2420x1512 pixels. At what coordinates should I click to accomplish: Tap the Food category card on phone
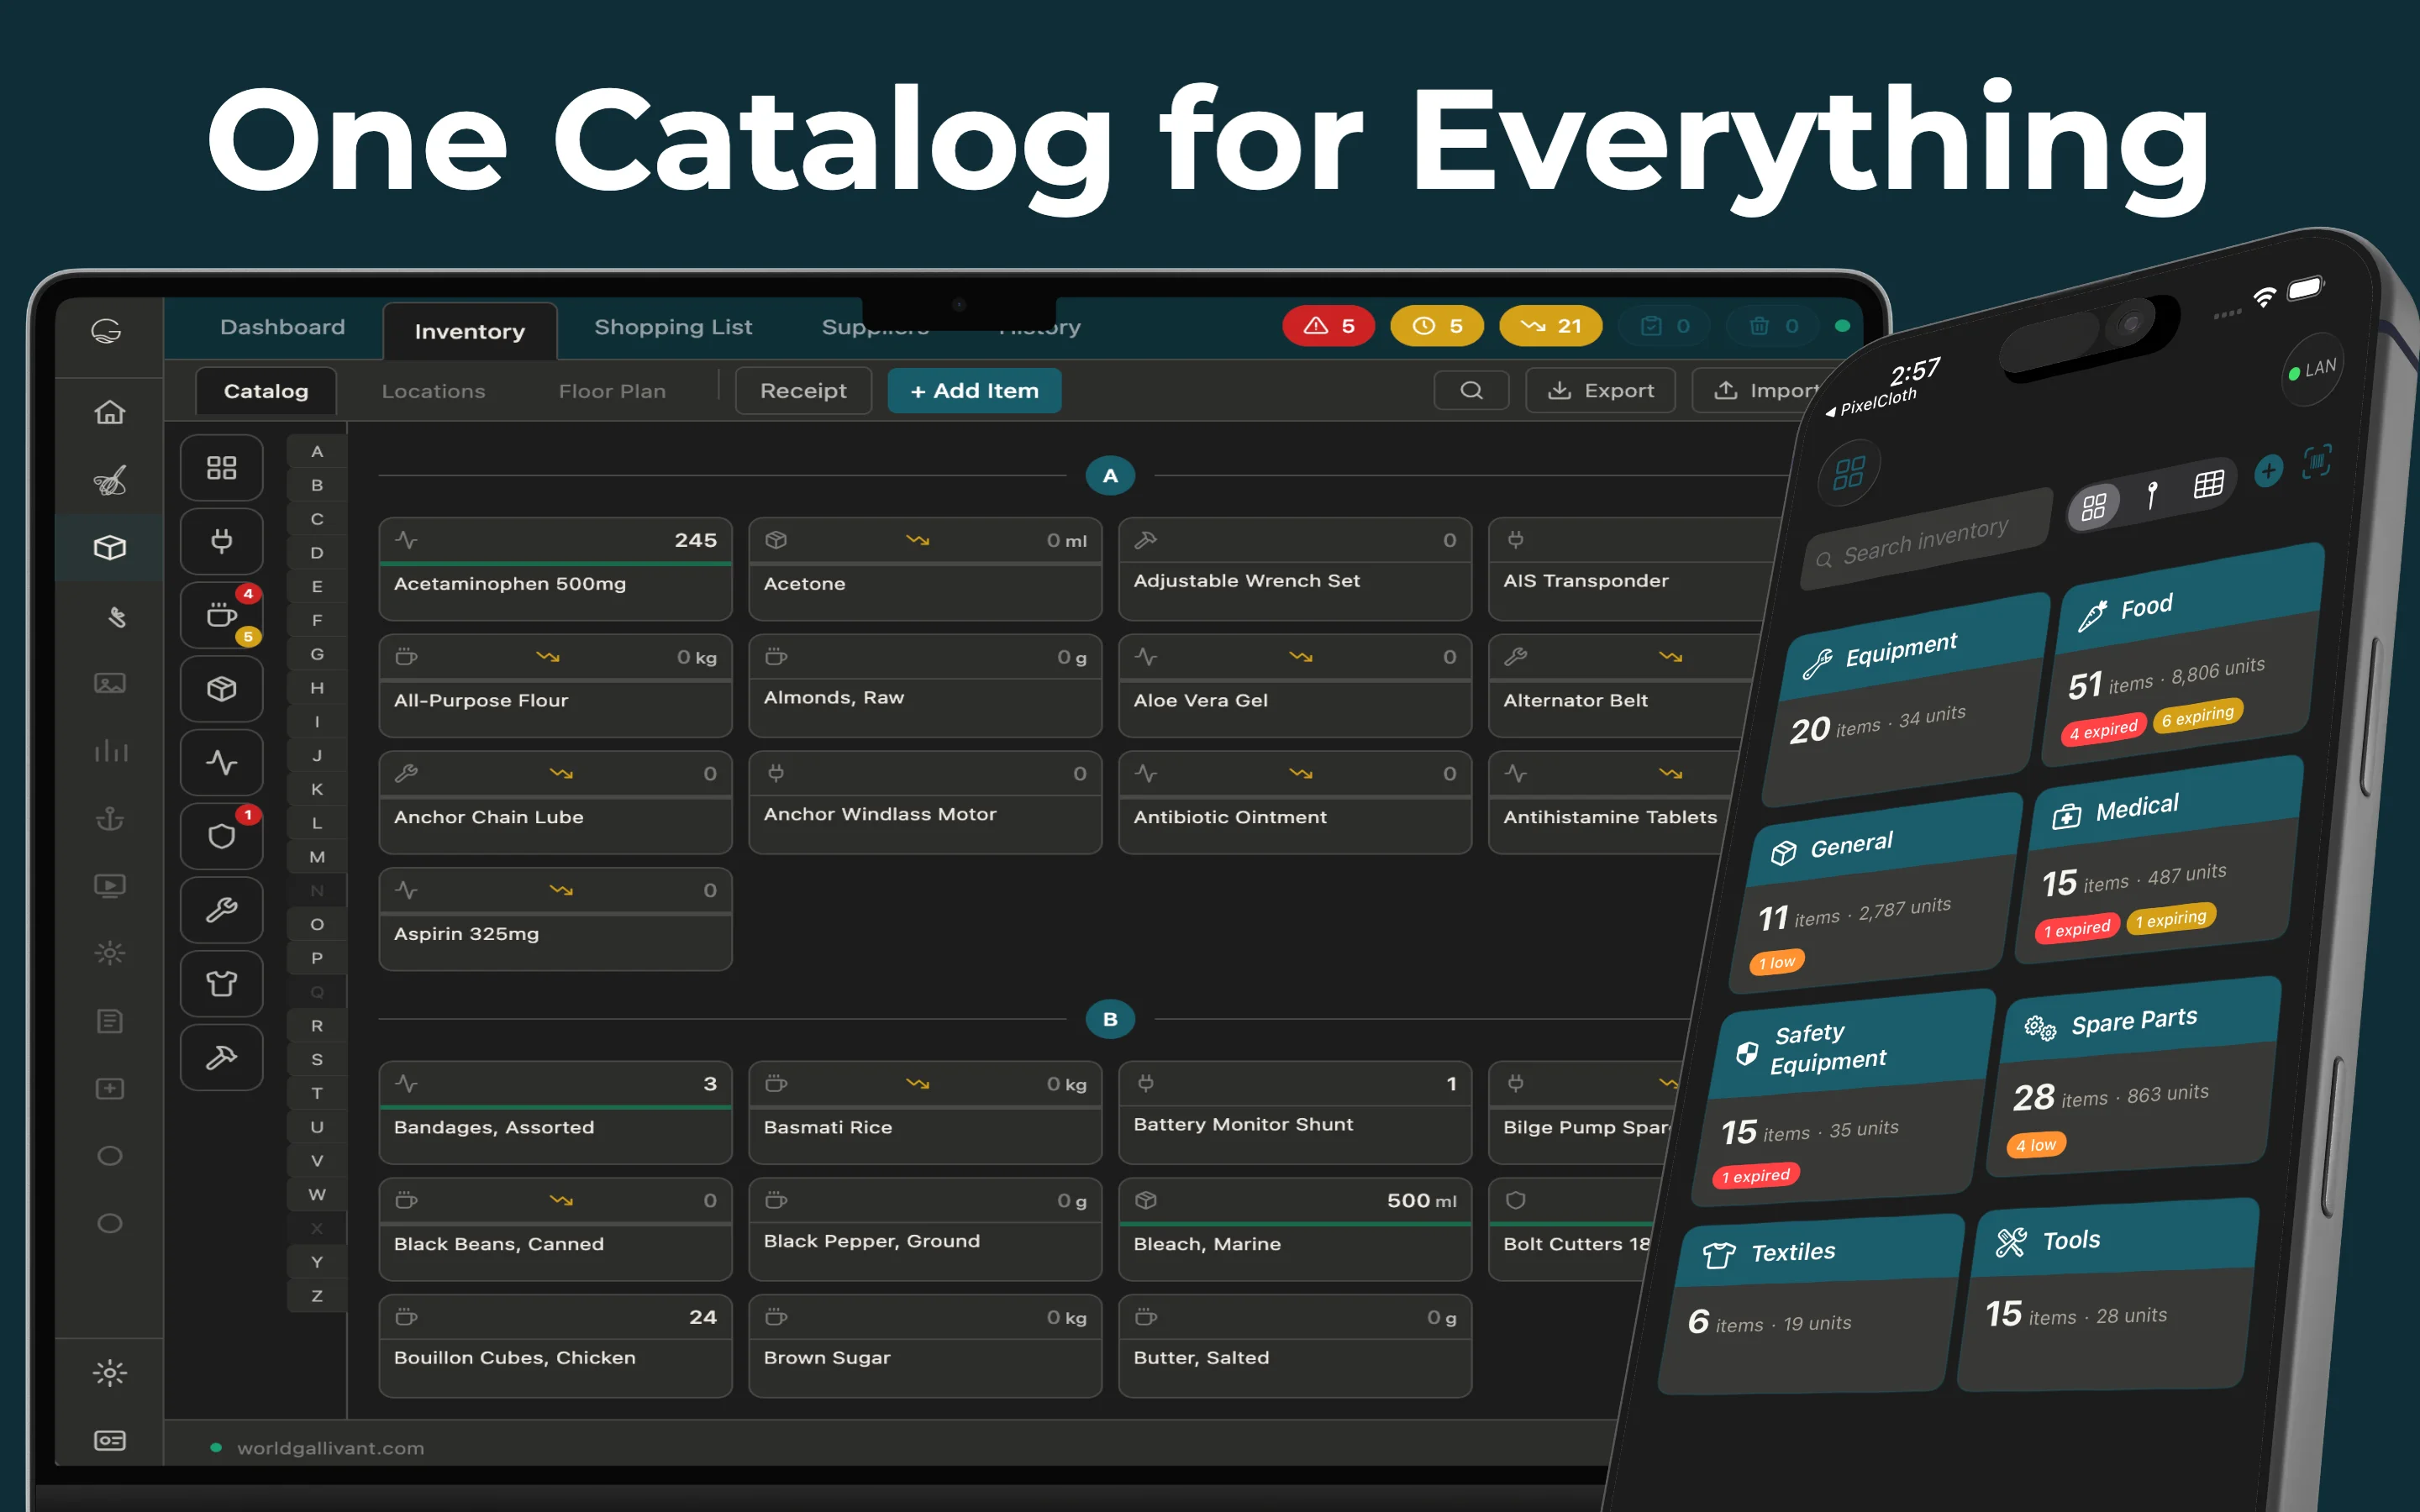click(x=2181, y=655)
